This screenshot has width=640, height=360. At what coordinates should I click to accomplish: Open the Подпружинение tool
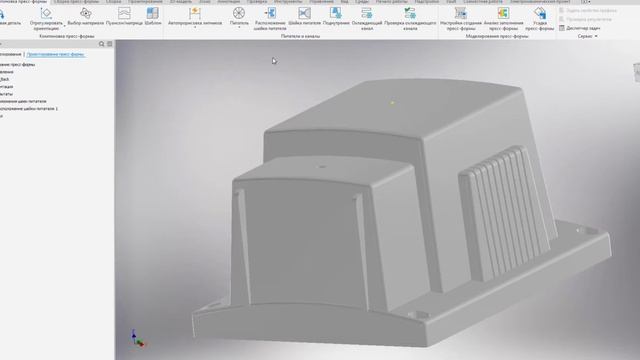pos(336,16)
